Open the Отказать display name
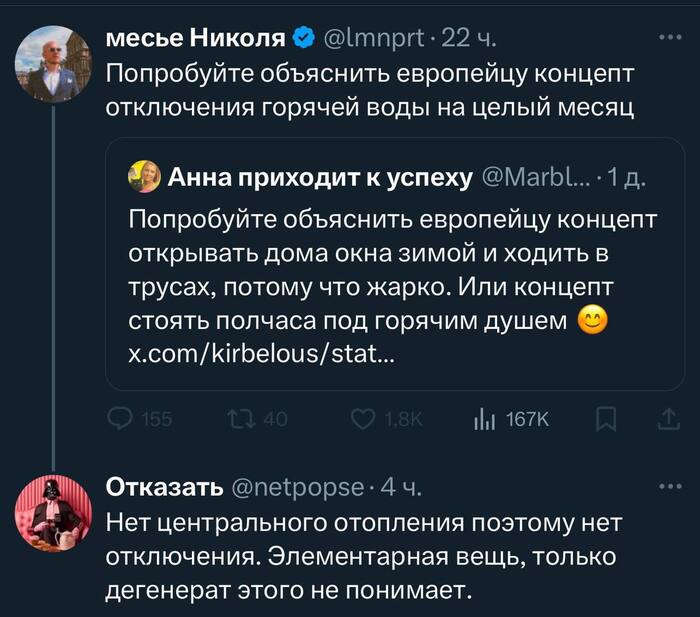This screenshot has height=617, width=700. click(164, 488)
